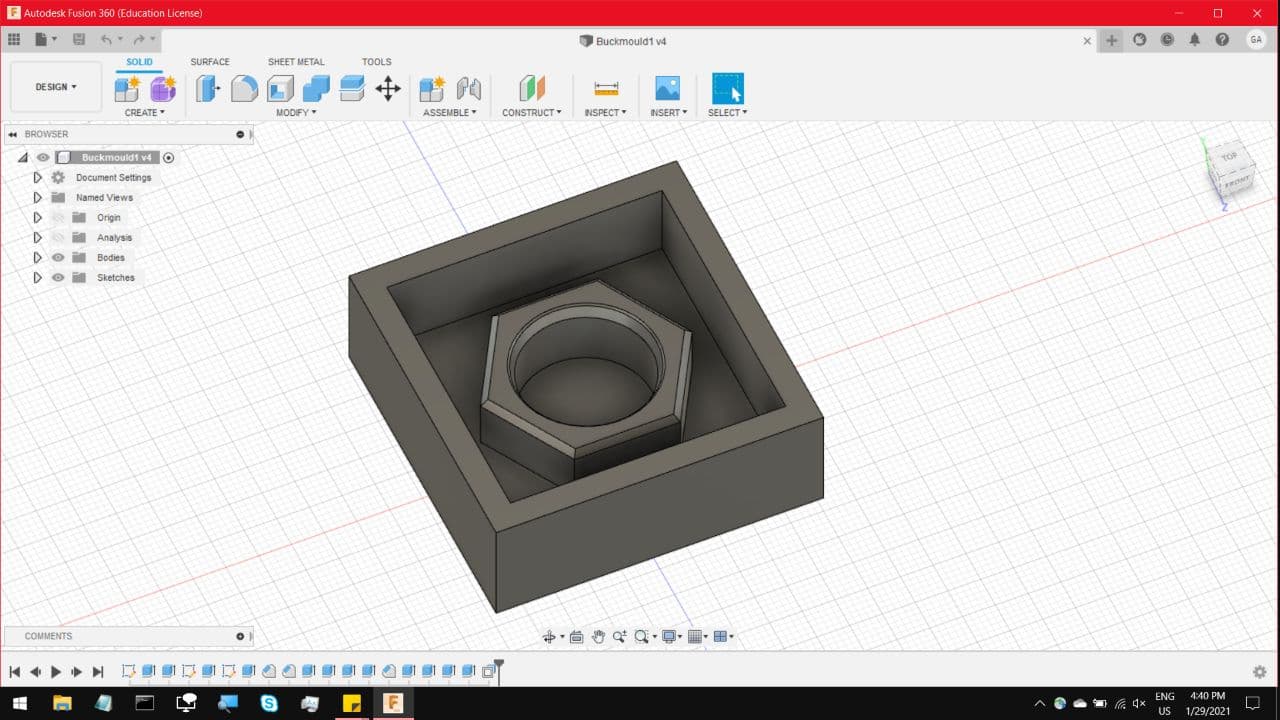Select the Measure ruler tool

tap(606, 88)
